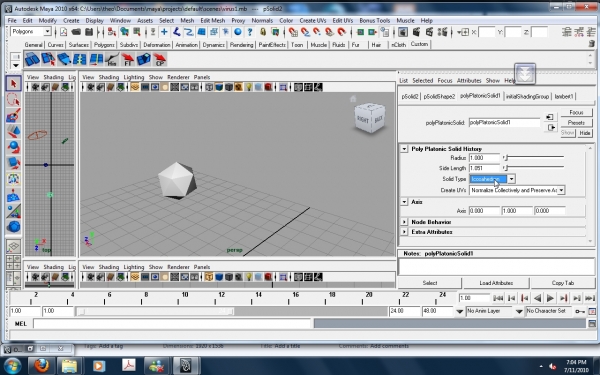
Task: Click the red cube icon in perspective panel toolbar
Action: click(x=268, y=87)
